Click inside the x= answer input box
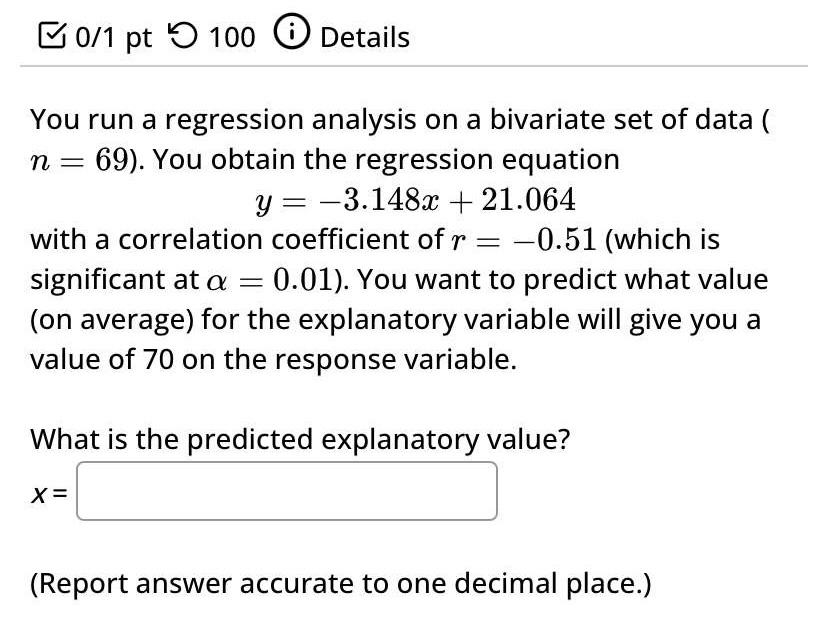The height and width of the screenshot is (624, 828). 287,490
